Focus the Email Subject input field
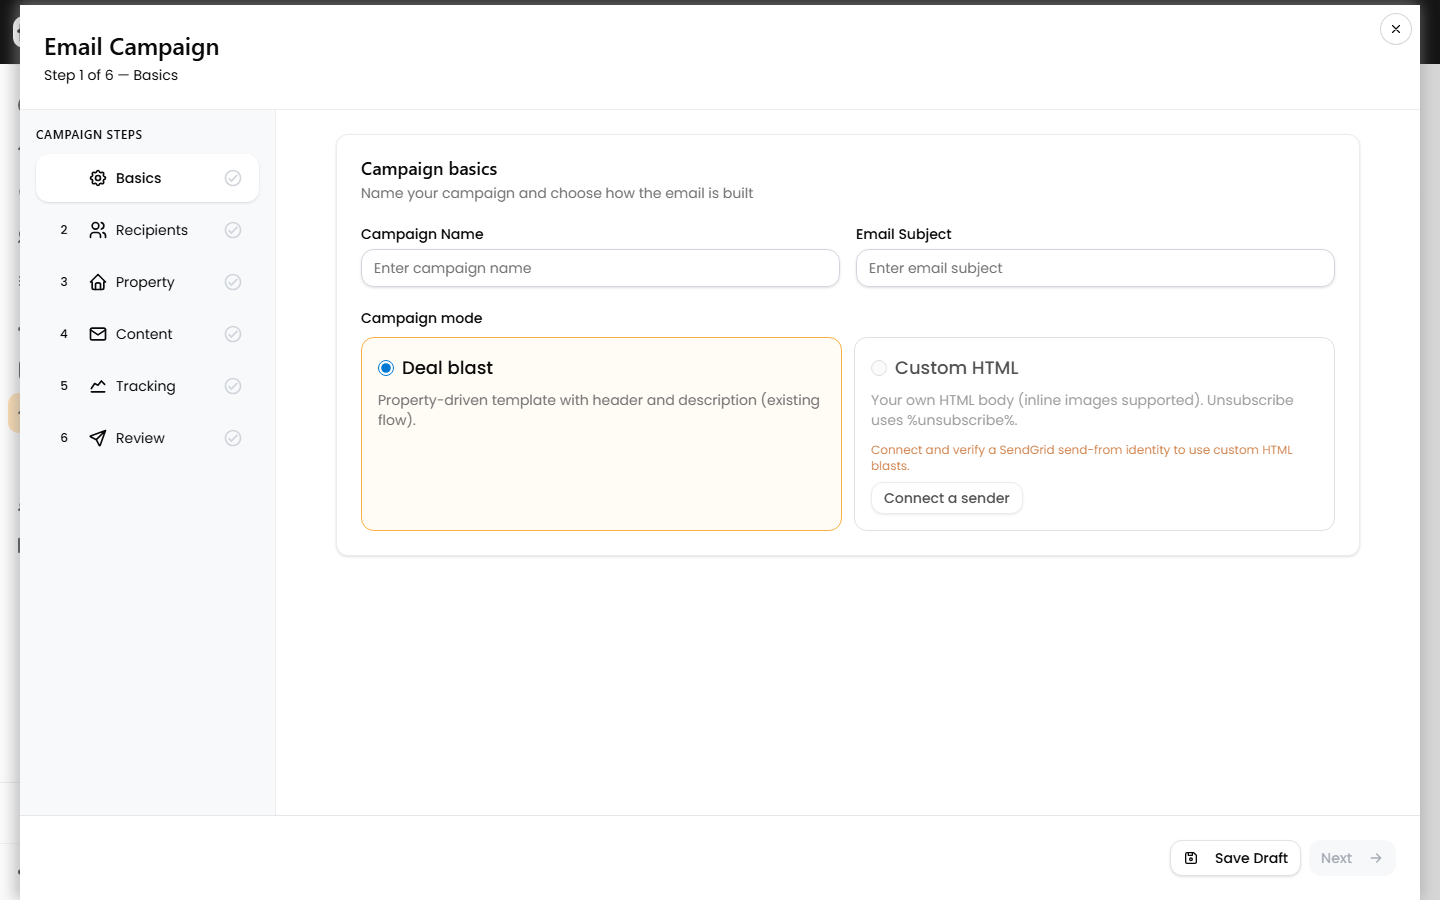This screenshot has width=1440, height=900. pos(1095,268)
